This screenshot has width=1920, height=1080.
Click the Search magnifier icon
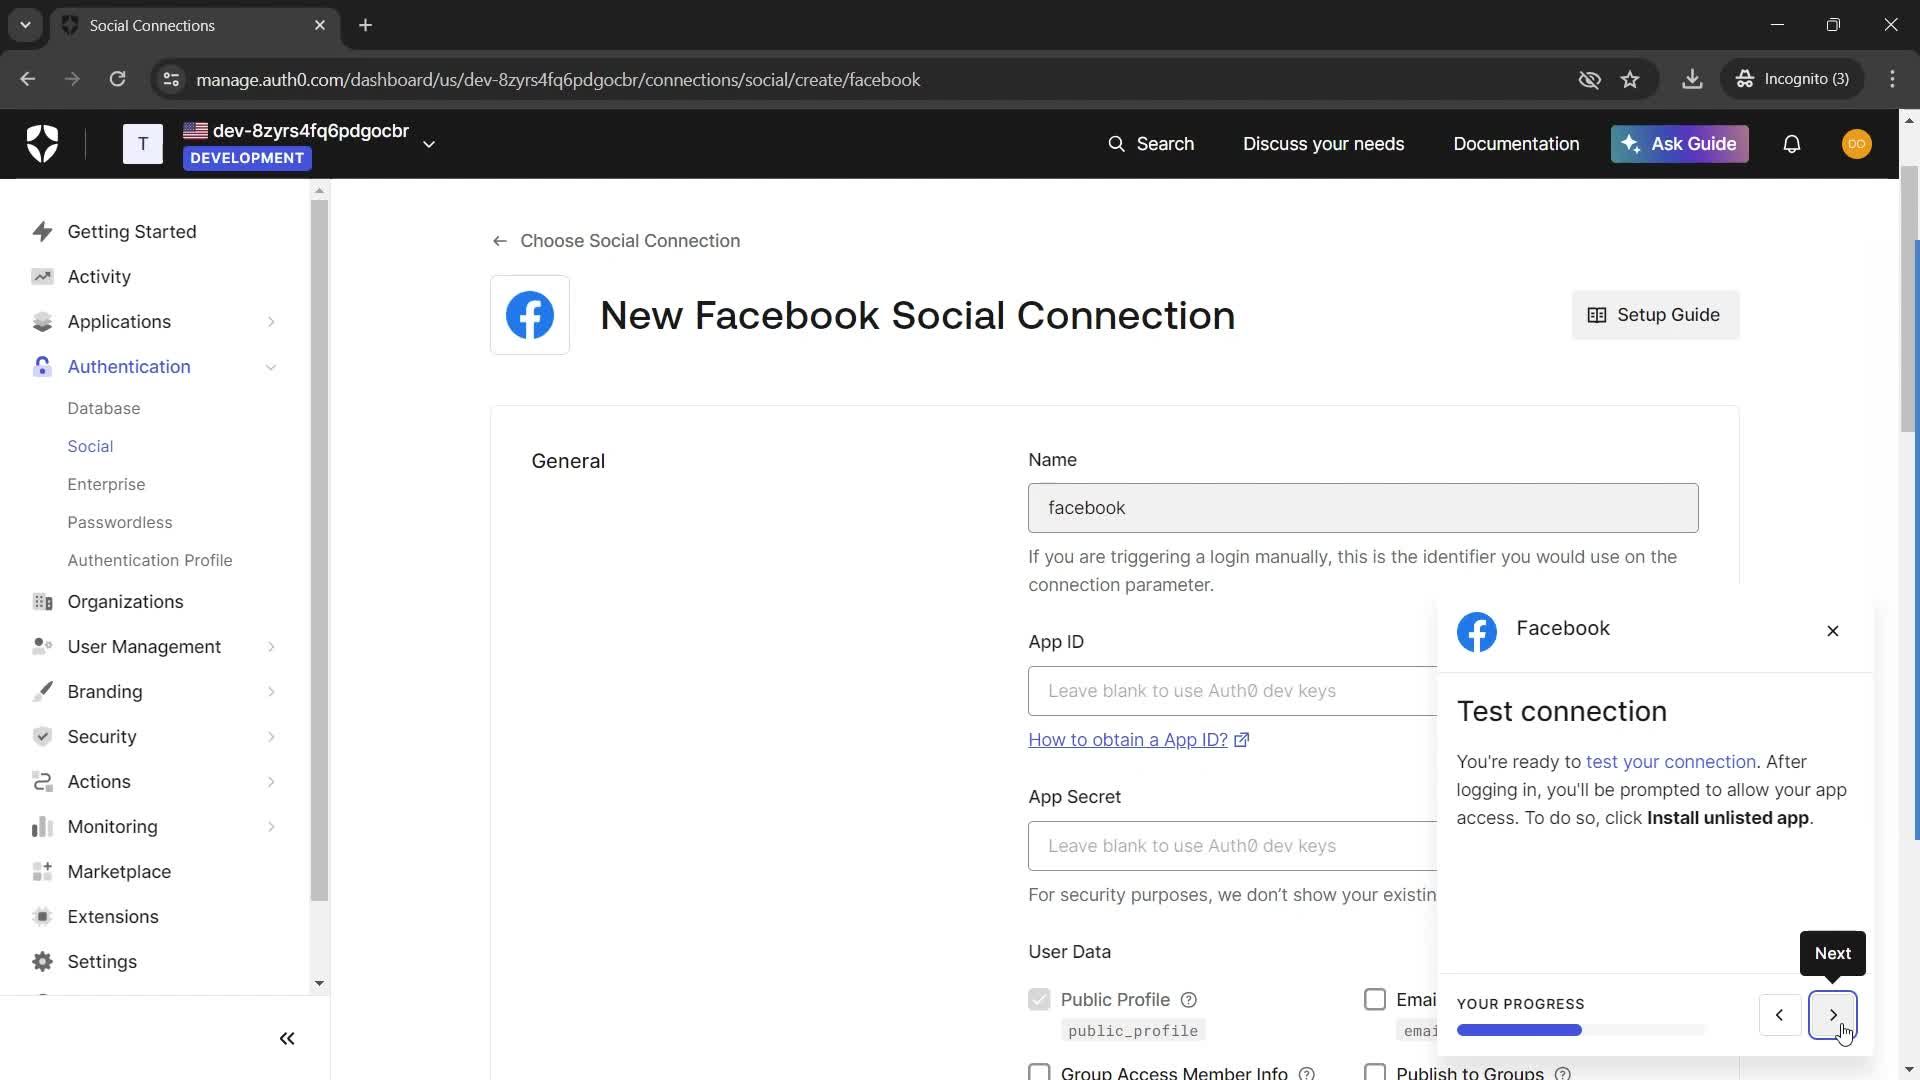pyautogui.click(x=1116, y=144)
